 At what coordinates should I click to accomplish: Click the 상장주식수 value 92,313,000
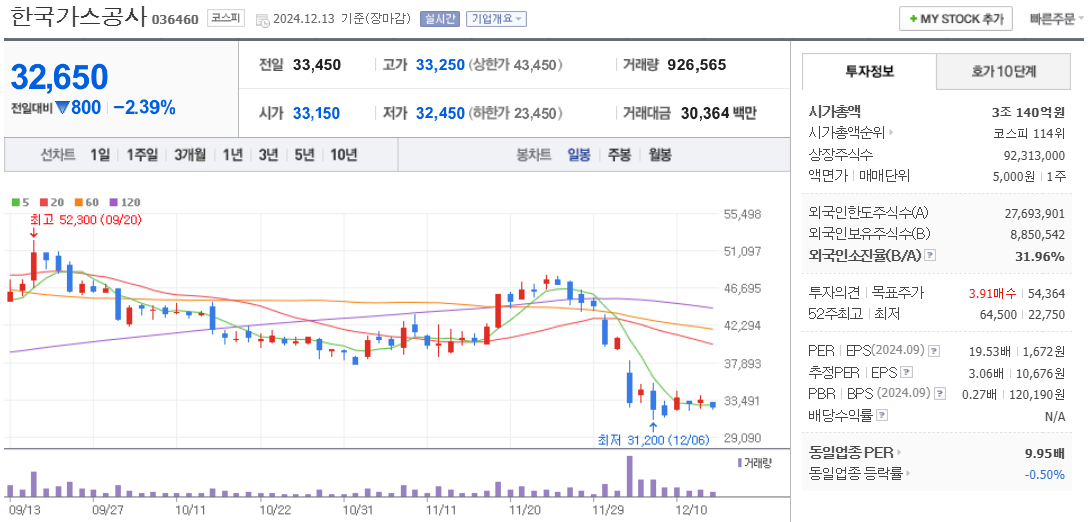click(1034, 155)
